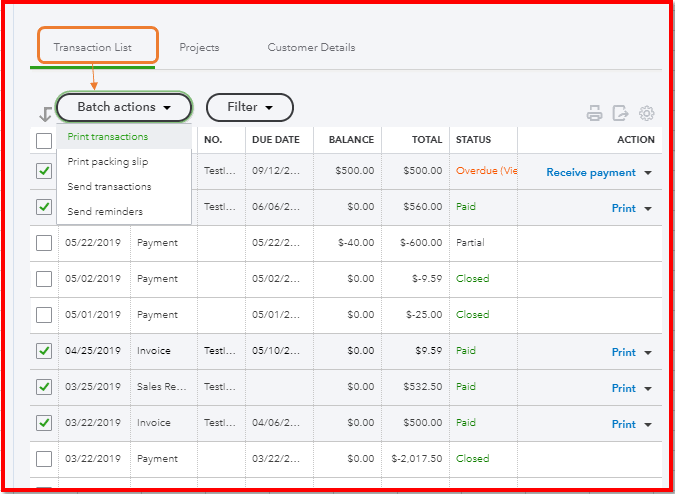This screenshot has width=675, height=494.
Task: Expand the Print arrow for the $9.59 invoice
Action: [648, 353]
